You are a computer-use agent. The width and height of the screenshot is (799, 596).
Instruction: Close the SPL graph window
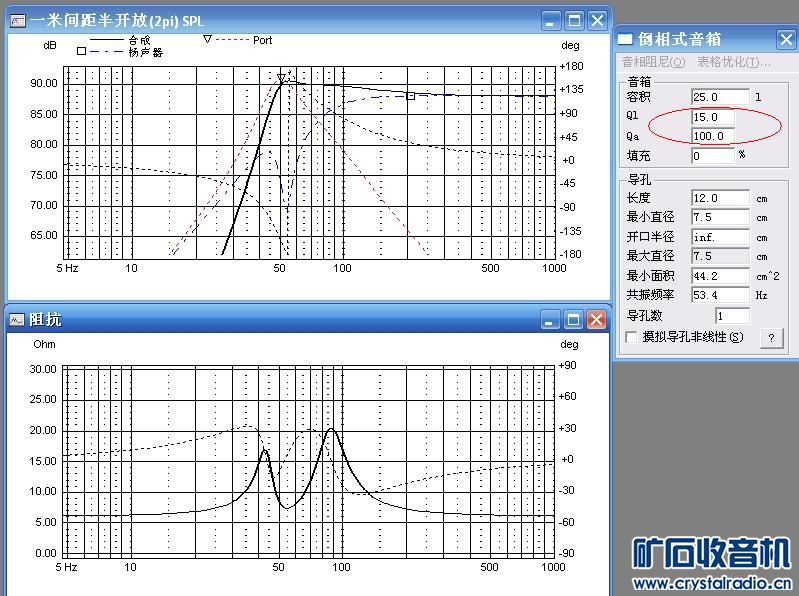point(597,21)
